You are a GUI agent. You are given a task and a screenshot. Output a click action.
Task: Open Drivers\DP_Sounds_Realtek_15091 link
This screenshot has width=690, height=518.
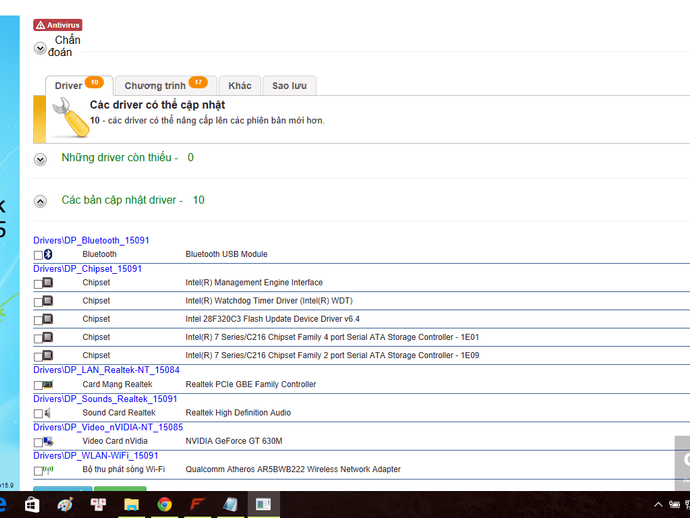[x=105, y=399]
